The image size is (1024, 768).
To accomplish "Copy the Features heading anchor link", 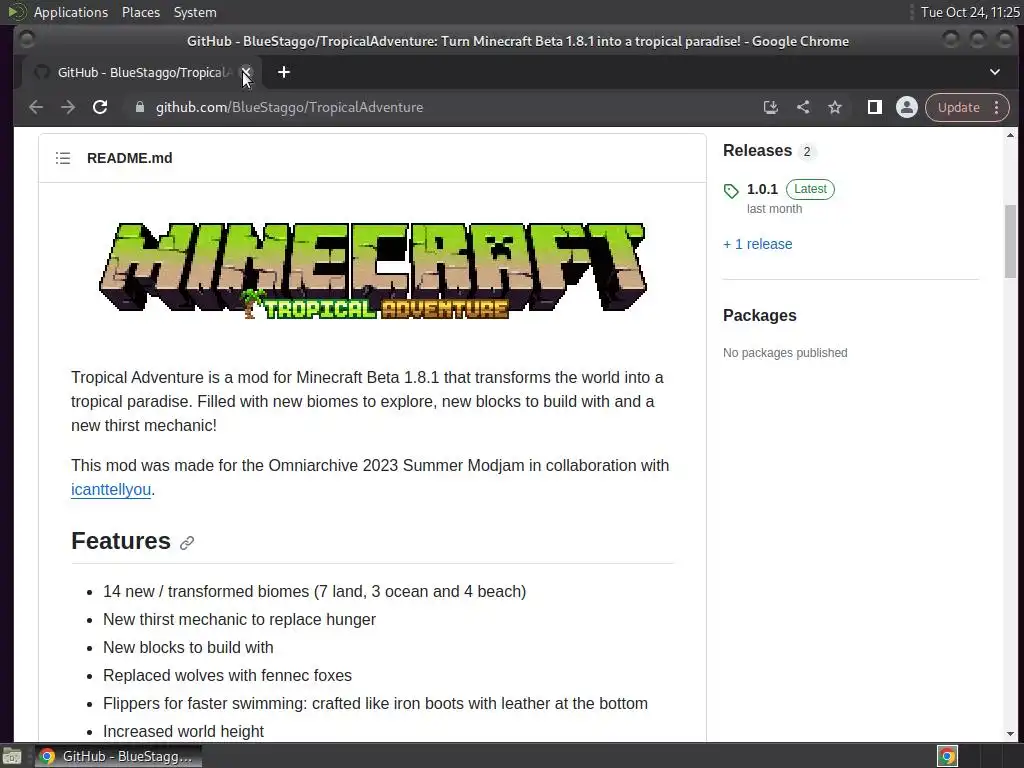I will click(187, 543).
